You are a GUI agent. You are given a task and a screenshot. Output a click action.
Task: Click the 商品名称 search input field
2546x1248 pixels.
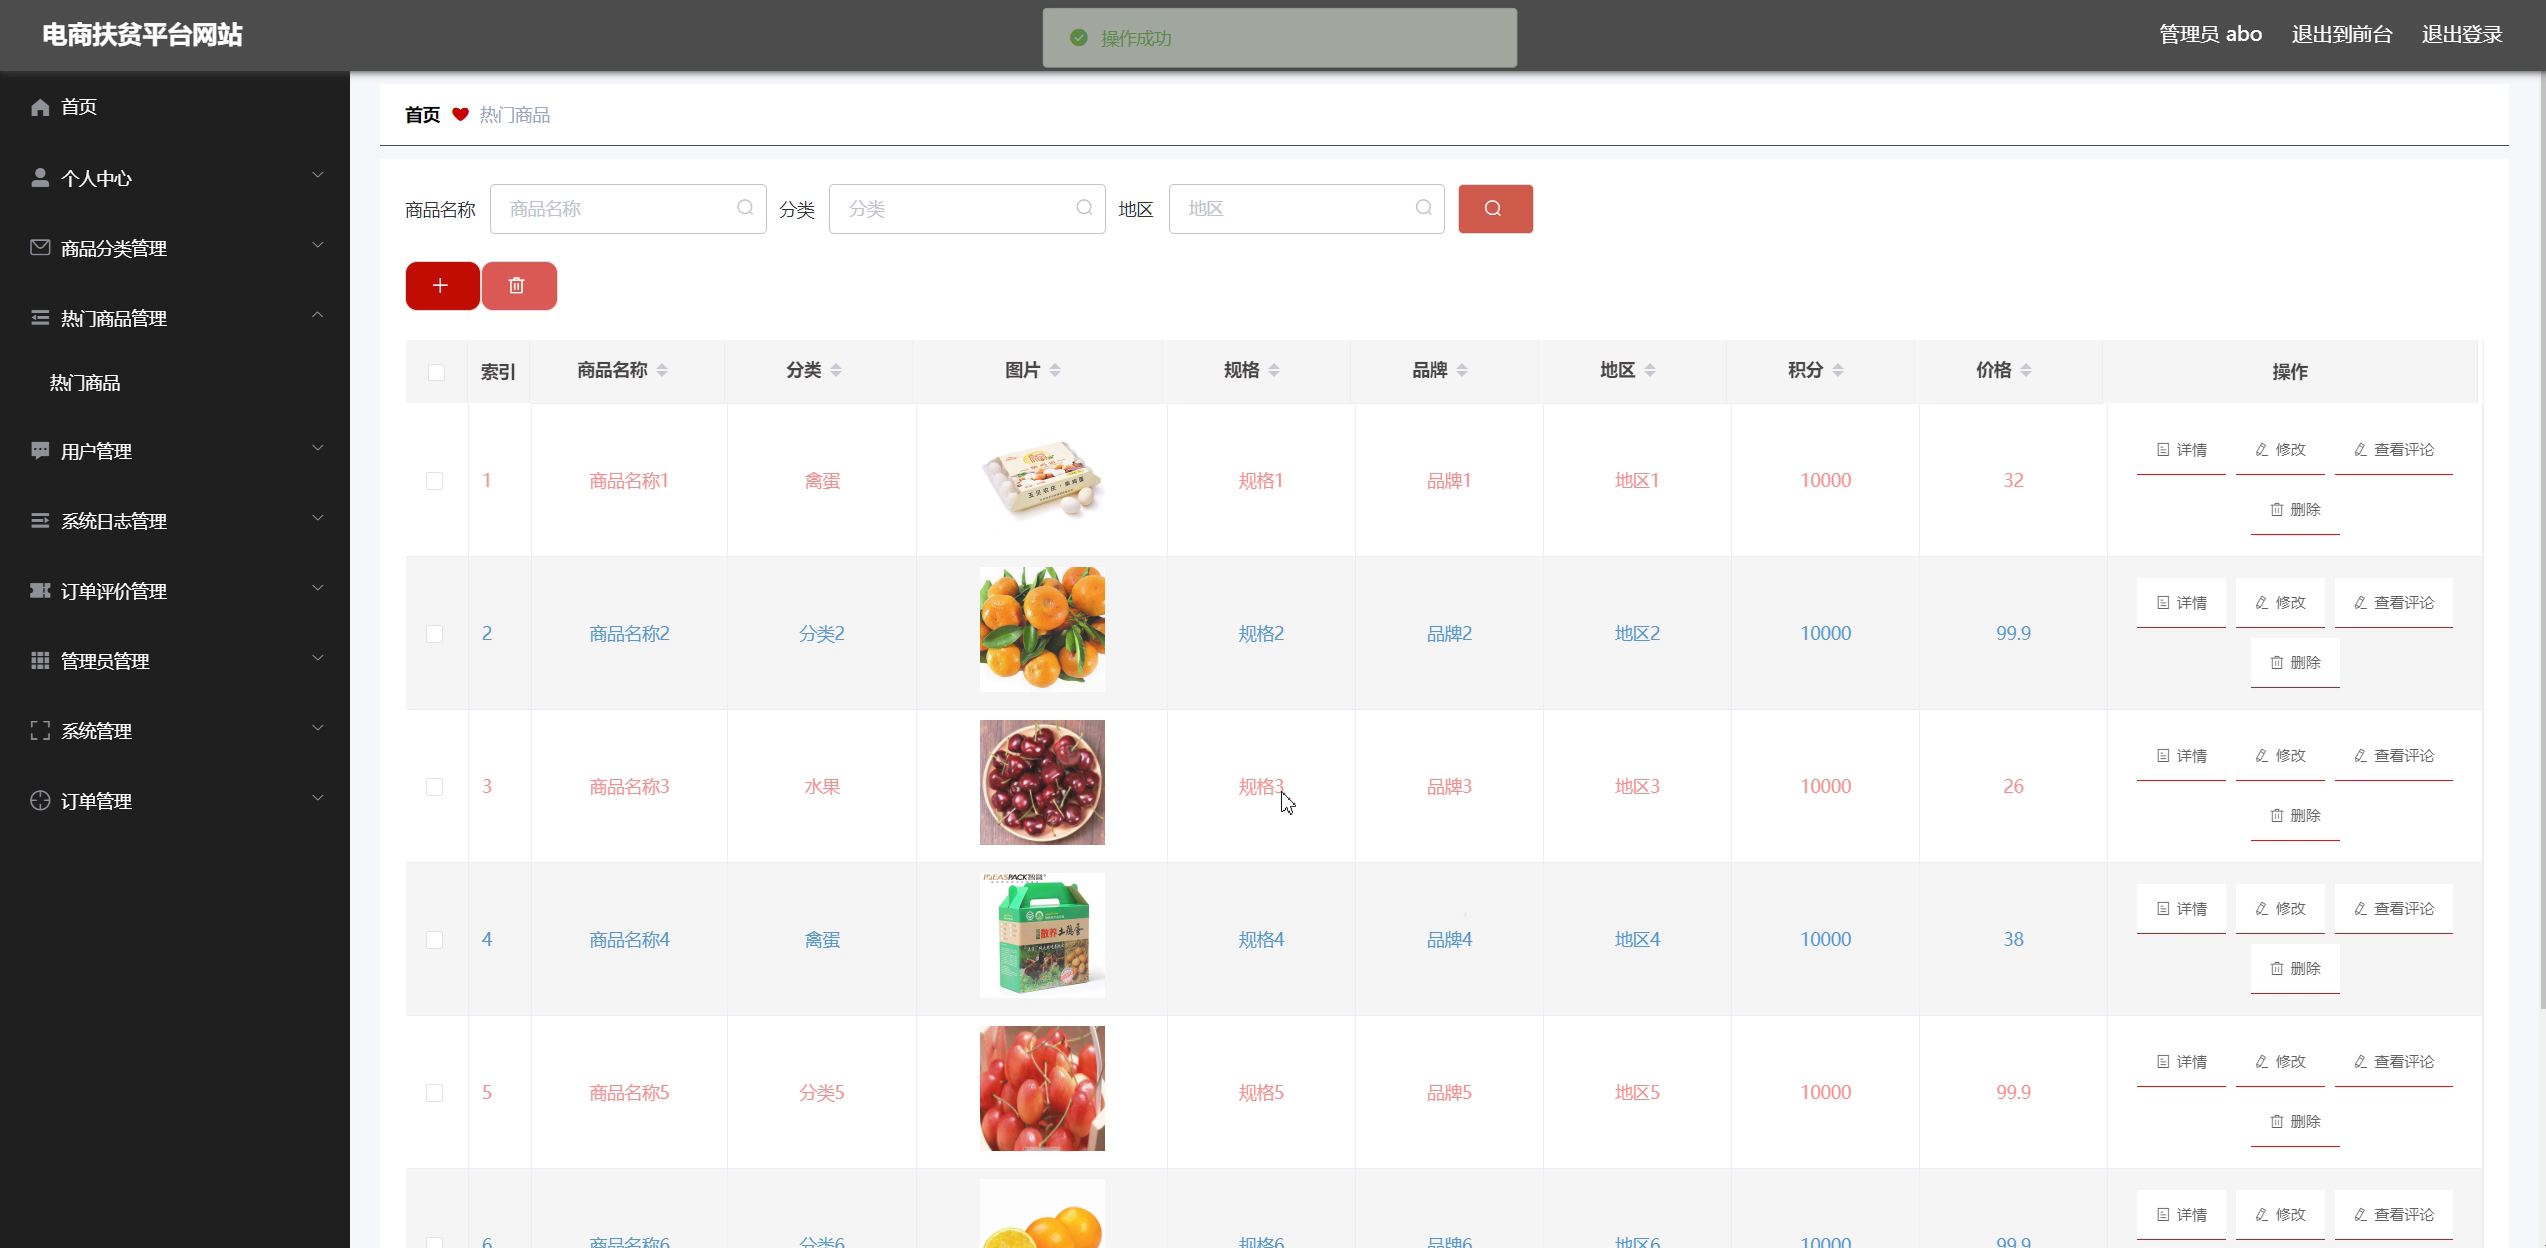pyautogui.click(x=628, y=209)
